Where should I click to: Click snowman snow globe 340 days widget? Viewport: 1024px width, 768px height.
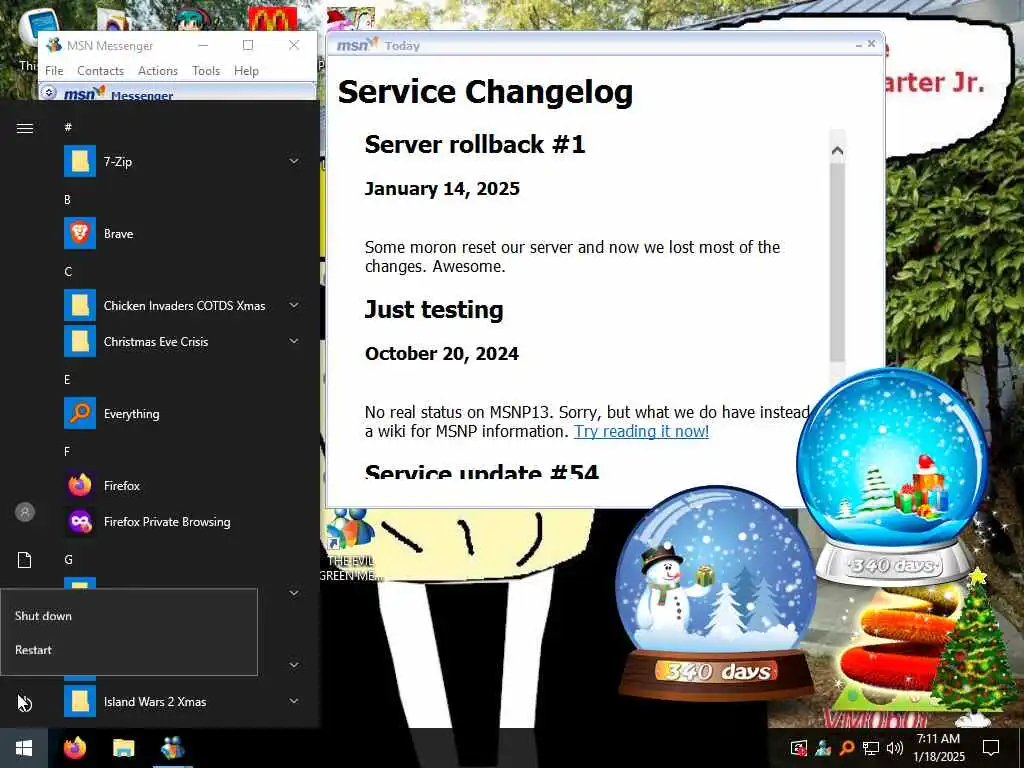(716, 592)
